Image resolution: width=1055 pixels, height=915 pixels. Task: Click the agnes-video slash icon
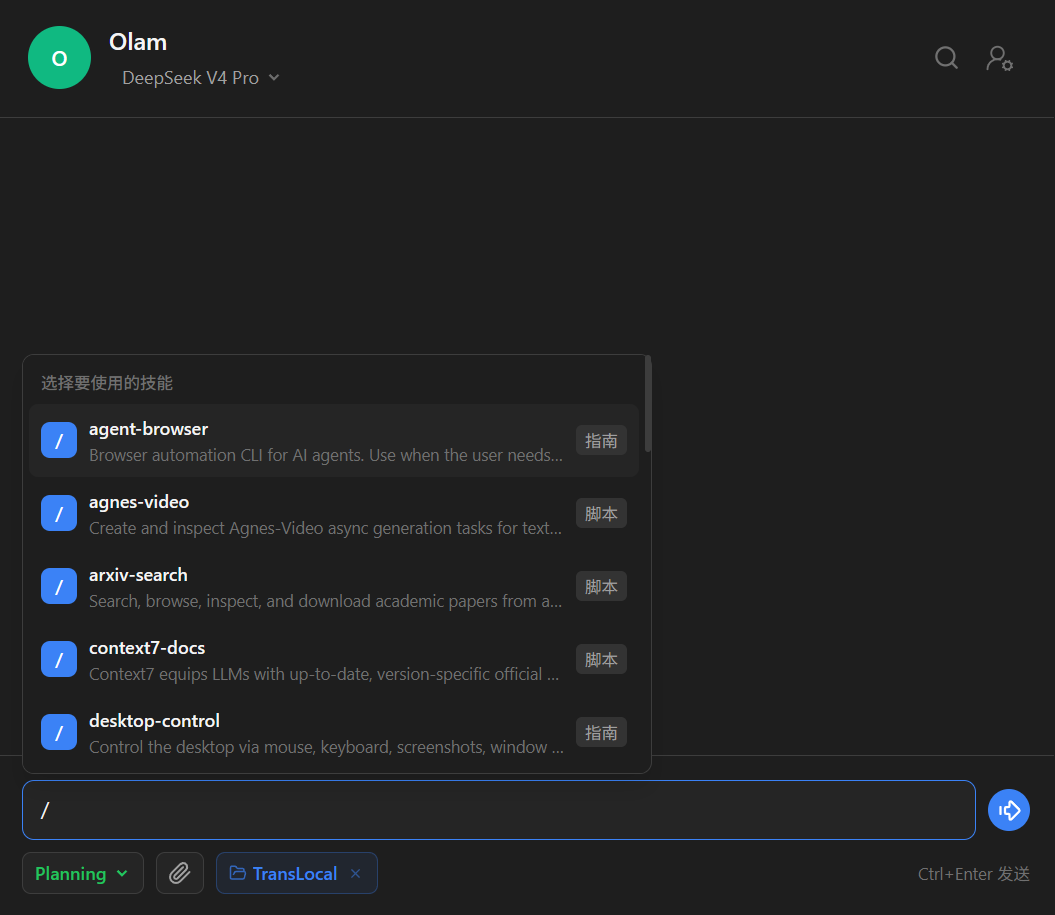pos(59,513)
